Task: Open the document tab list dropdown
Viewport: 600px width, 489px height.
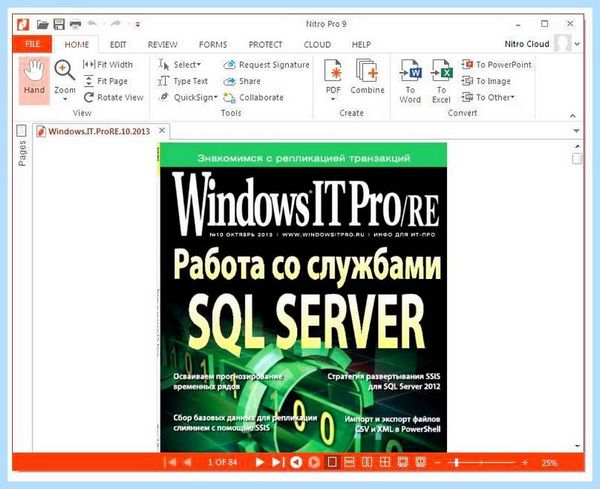Action: click(x=576, y=131)
